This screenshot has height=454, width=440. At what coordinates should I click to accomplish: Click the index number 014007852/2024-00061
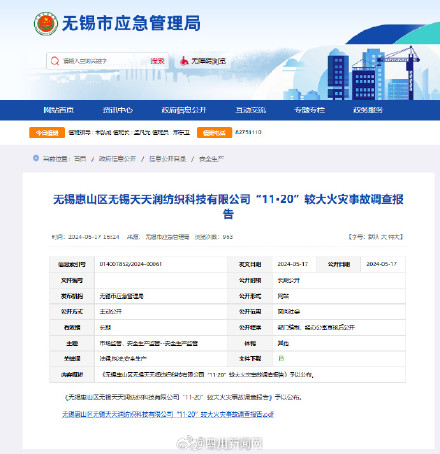(x=131, y=264)
